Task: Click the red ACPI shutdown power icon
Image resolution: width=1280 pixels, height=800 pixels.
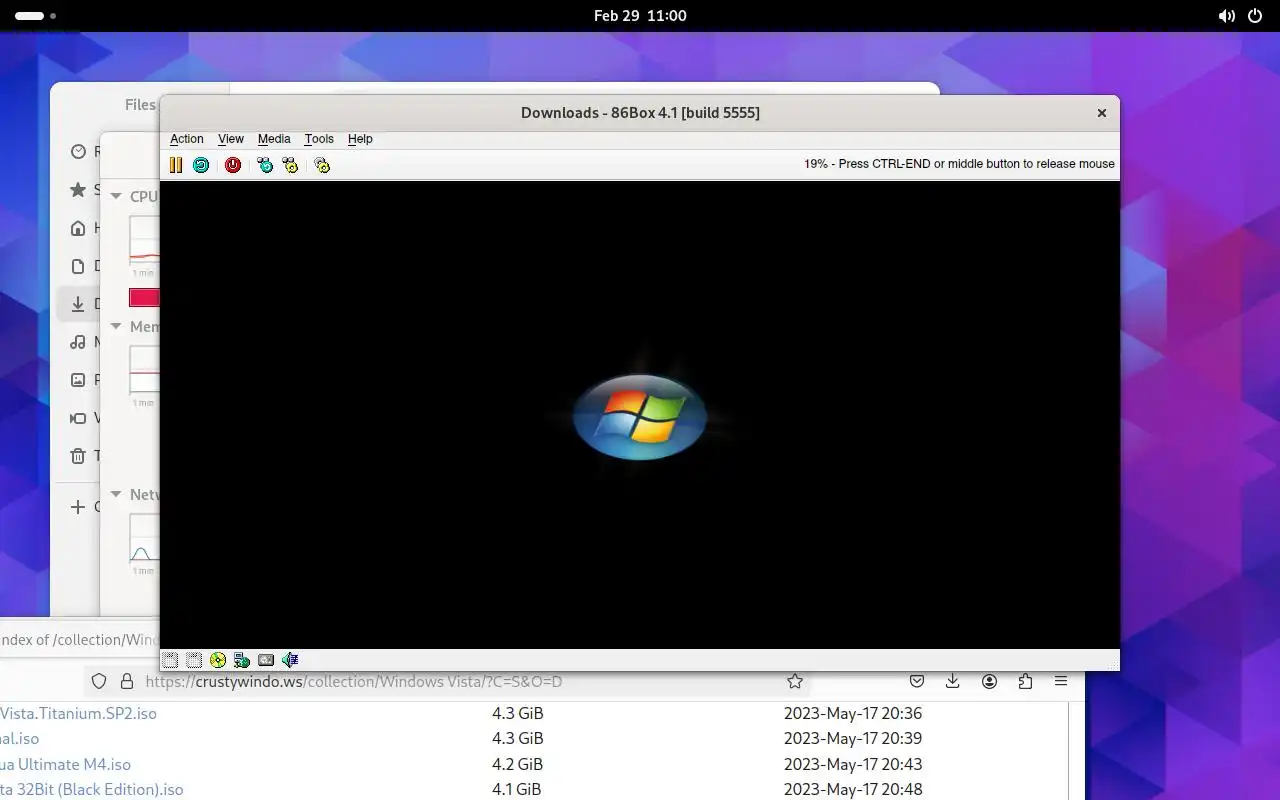Action: coord(233,165)
